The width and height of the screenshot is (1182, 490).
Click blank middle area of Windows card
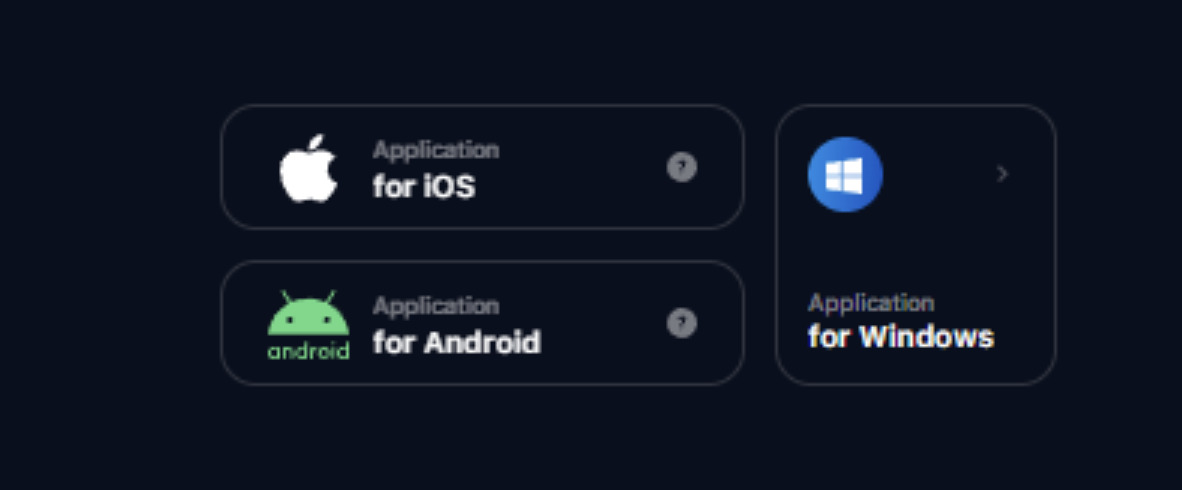coord(915,245)
